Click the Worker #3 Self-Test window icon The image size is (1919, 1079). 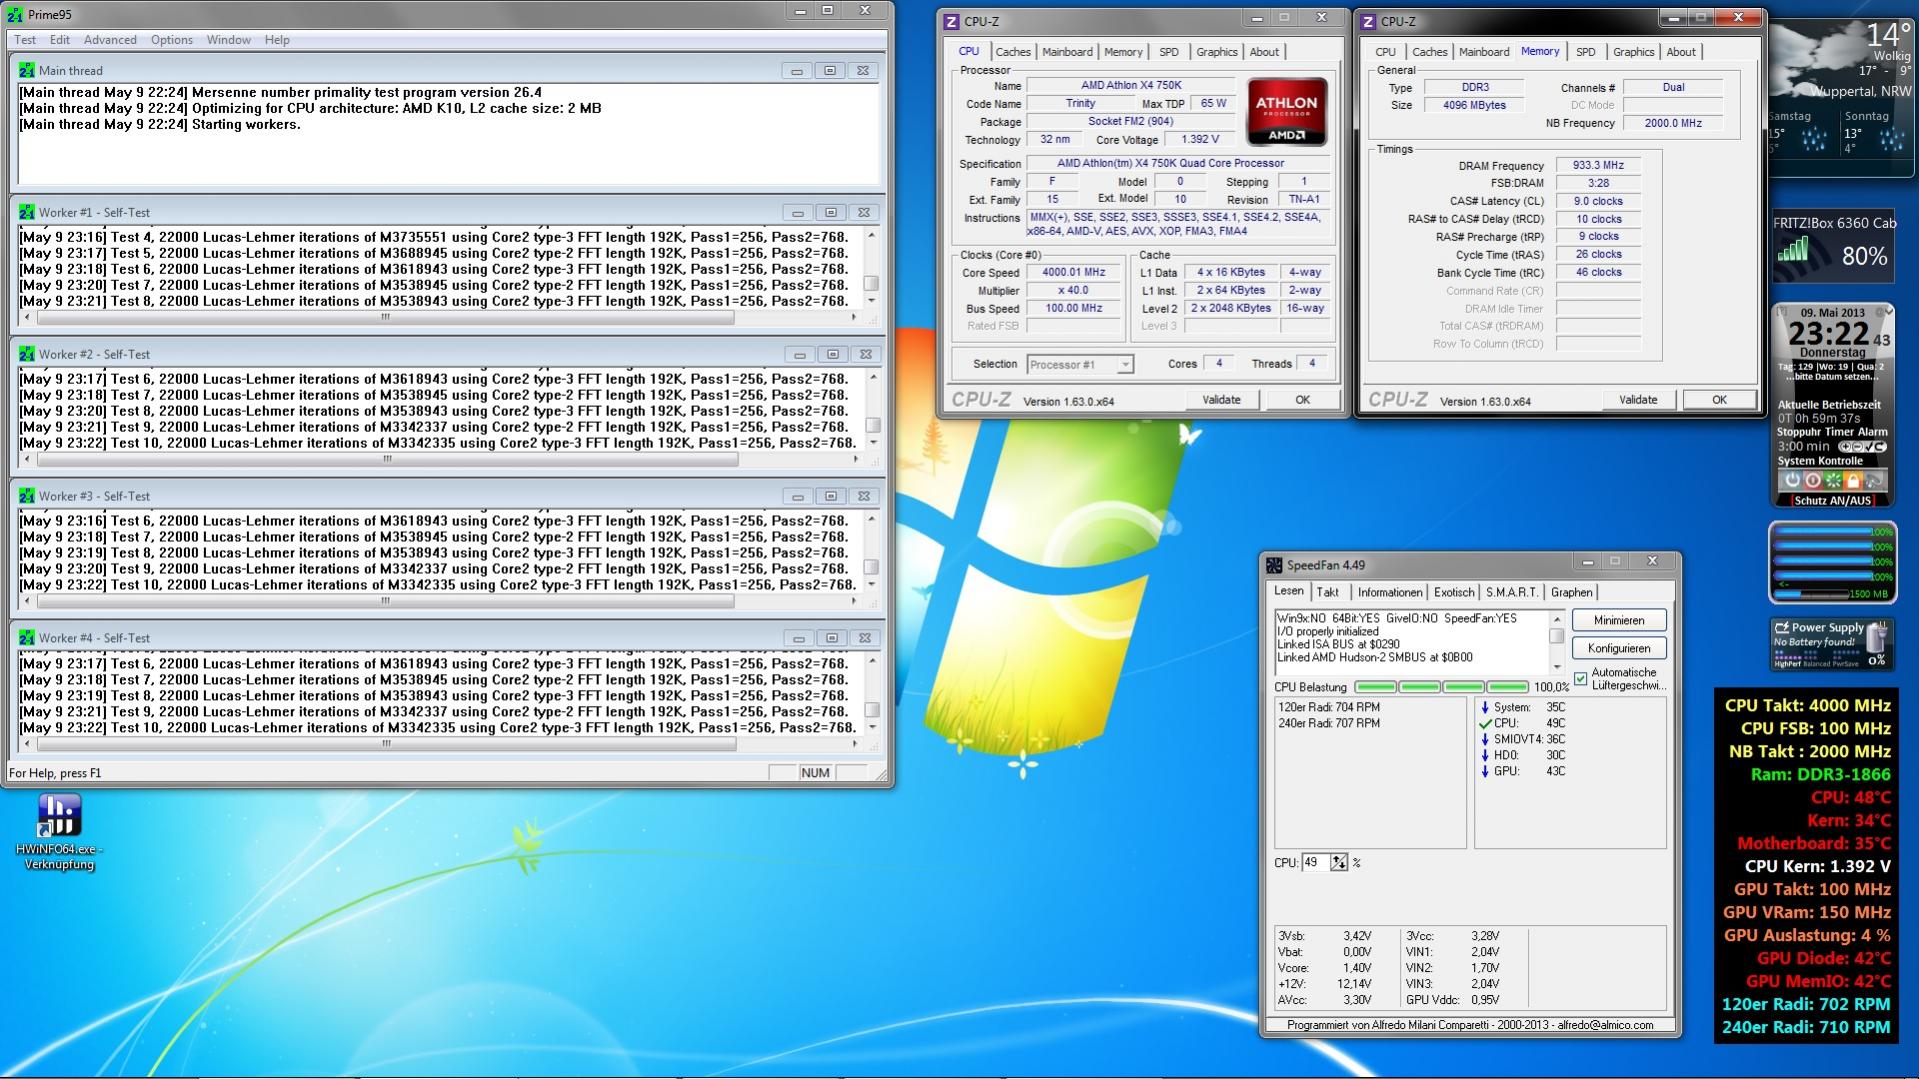(26, 497)
